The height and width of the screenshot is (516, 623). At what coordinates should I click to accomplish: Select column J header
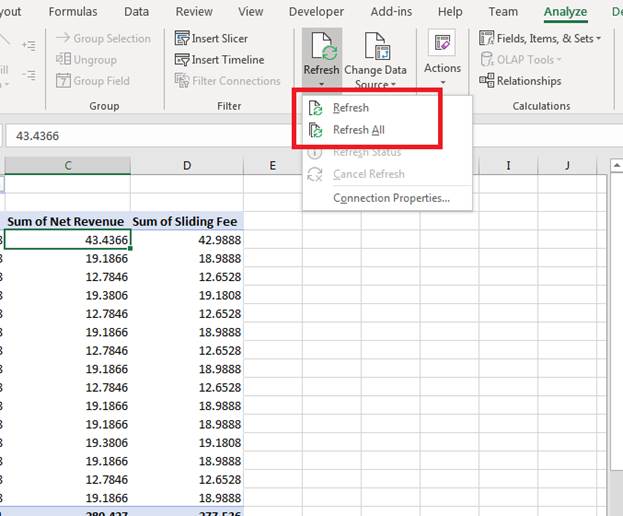pyautogui.click(x=567, y=165)
